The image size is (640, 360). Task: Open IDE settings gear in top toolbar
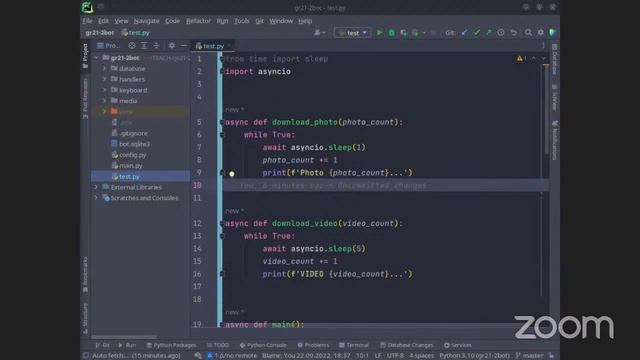[540, 33]
